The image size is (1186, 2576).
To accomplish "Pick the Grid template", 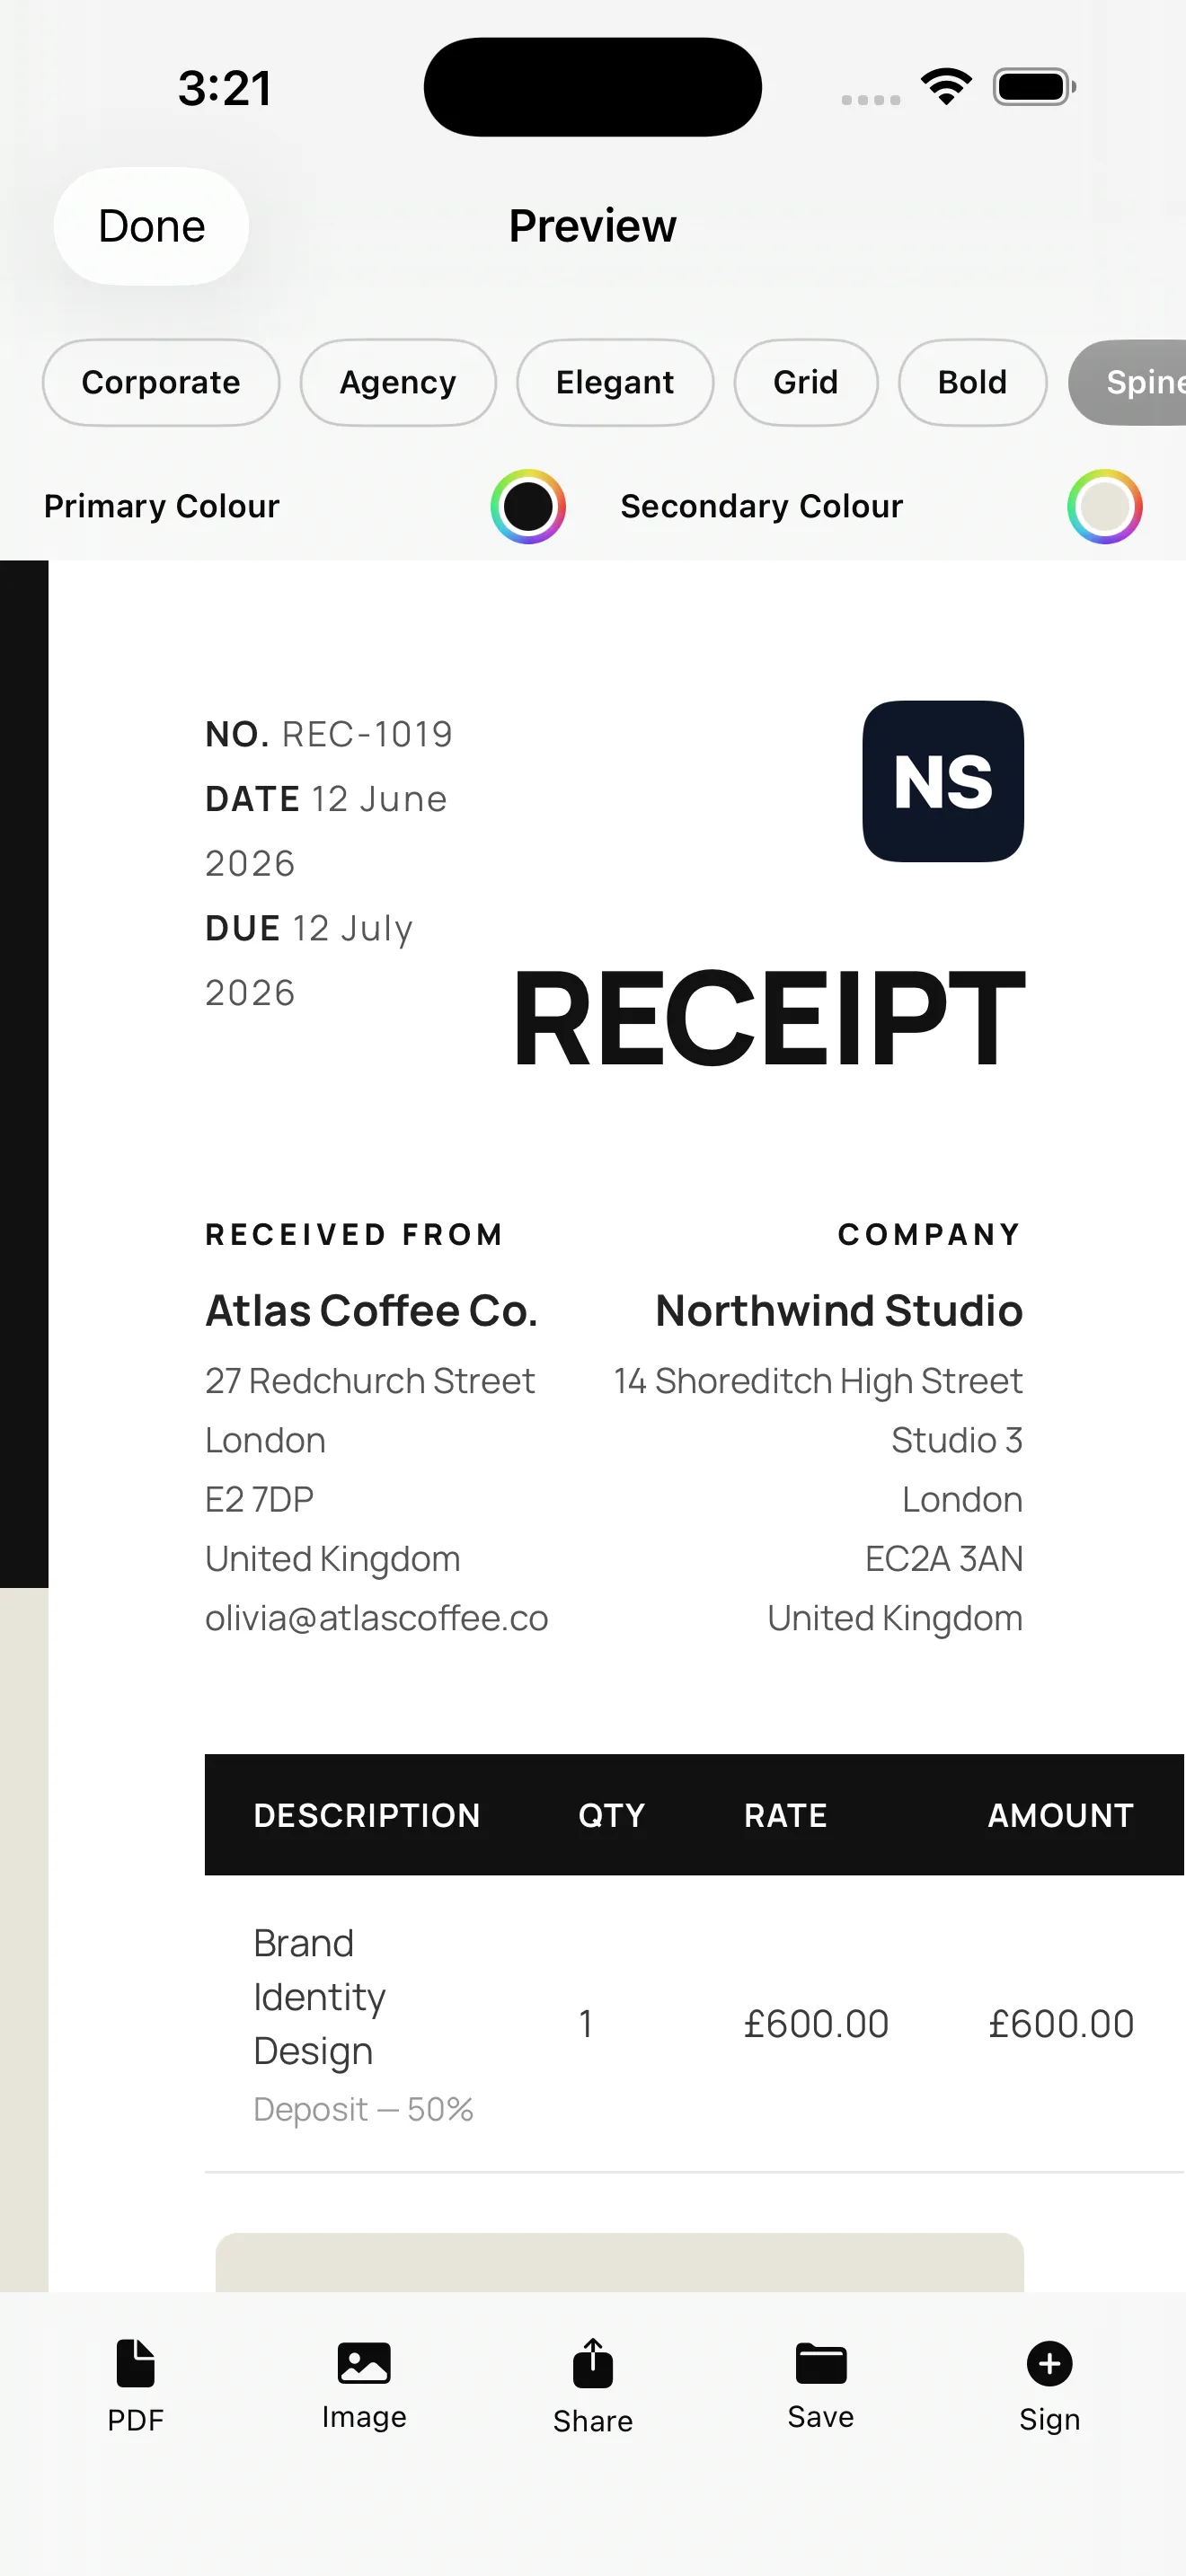I will 806,382.
